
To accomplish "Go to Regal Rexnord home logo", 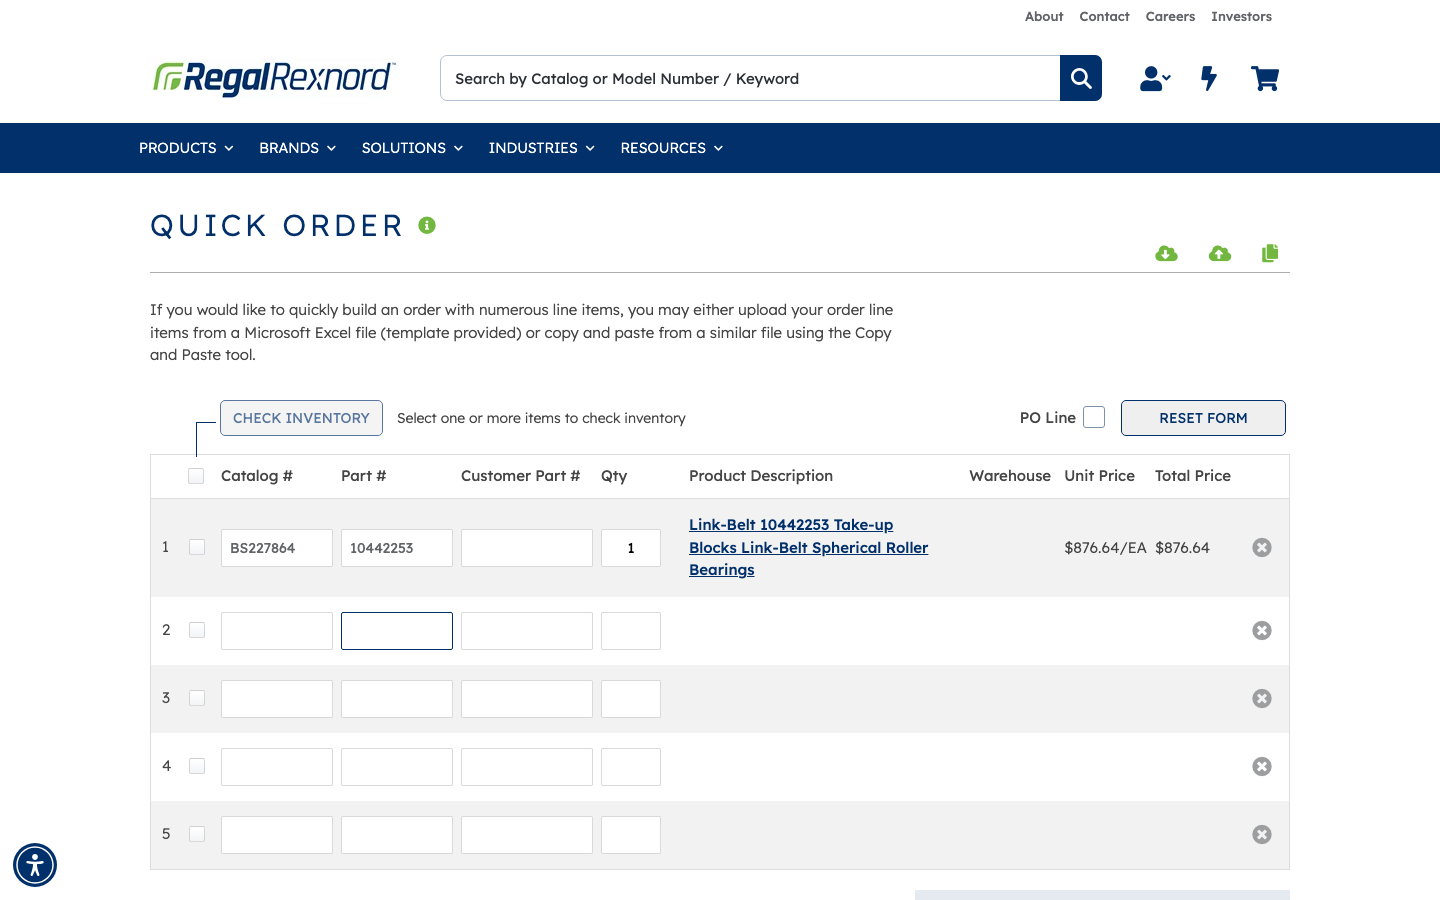I will (274, 78).
